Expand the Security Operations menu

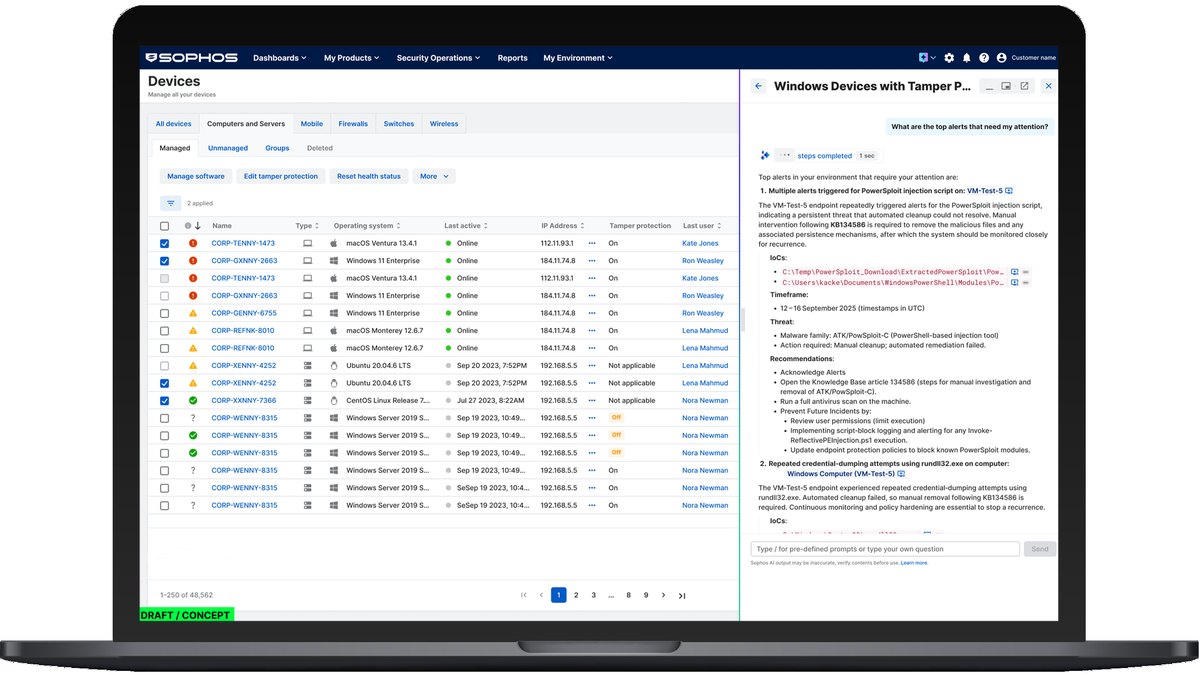point(438,58)
